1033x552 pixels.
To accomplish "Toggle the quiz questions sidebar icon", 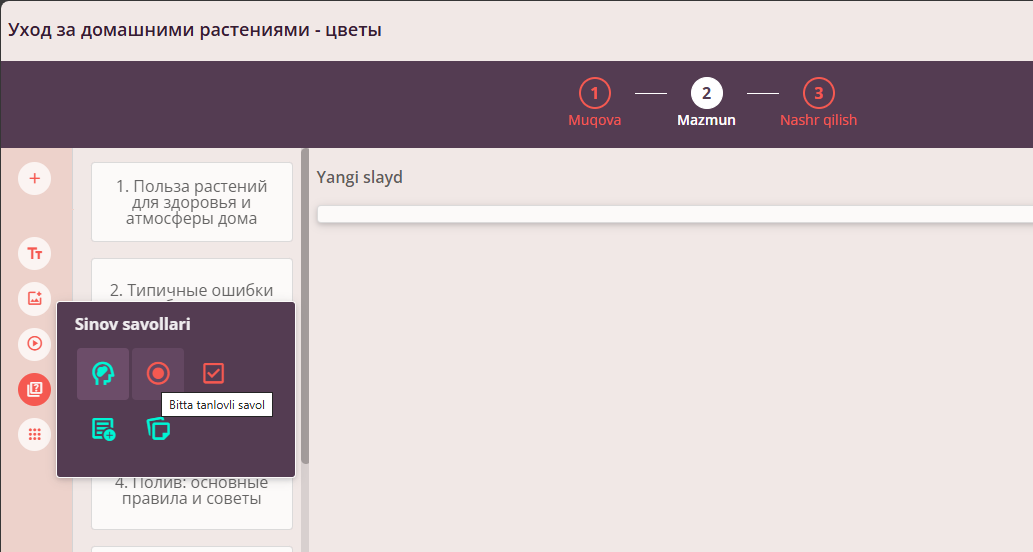I will pyautogui.click(x=34, y=389).
